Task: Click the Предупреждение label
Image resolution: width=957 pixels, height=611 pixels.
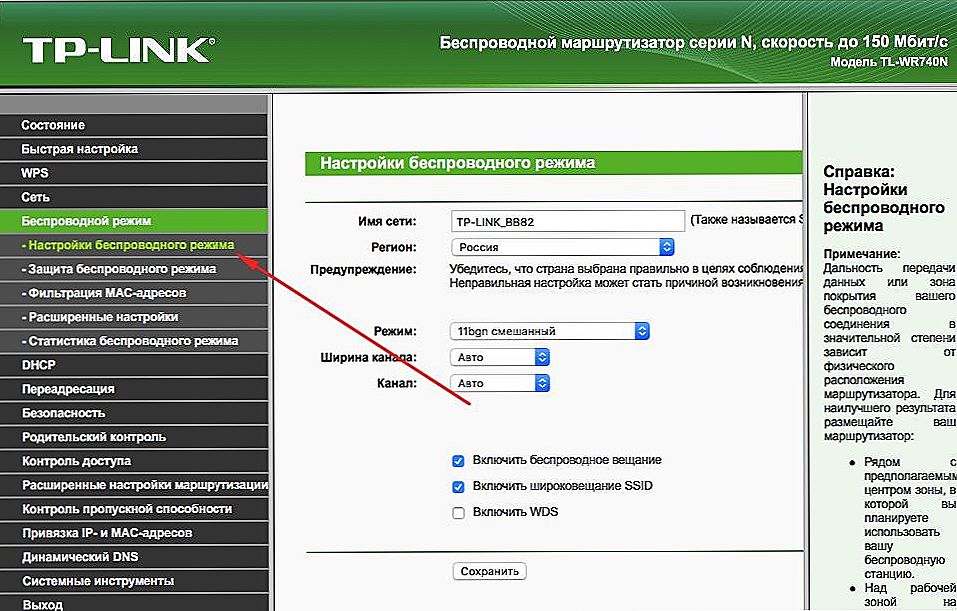Action: pos(363,269)
